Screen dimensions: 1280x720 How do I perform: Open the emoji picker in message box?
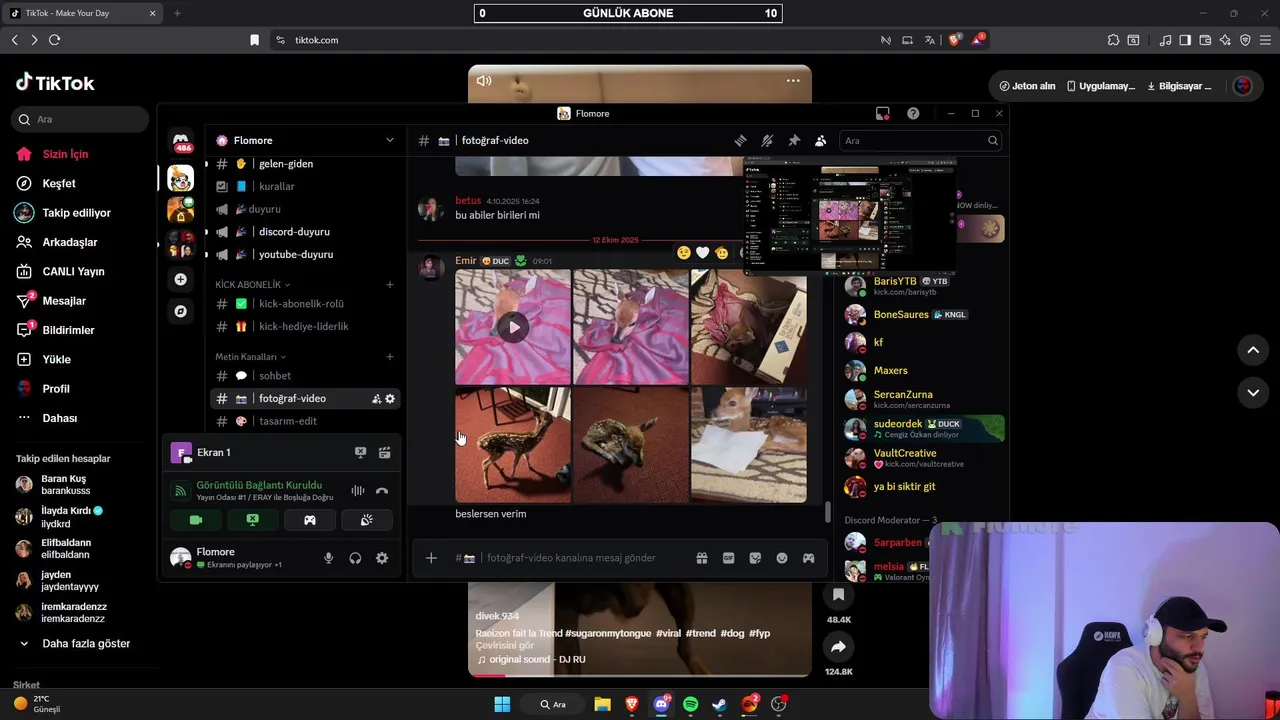click(782, 558)
